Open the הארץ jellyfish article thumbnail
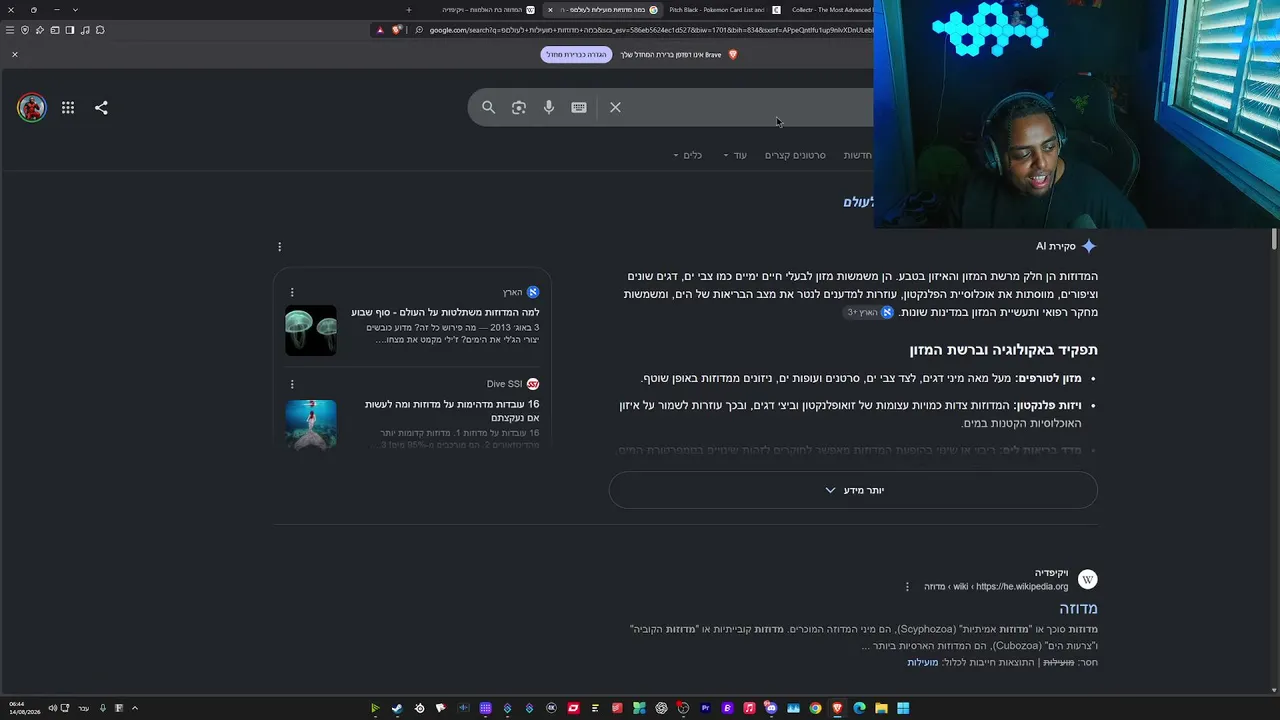This screenshot has height=720, width=1280. (x=311, y=330)
